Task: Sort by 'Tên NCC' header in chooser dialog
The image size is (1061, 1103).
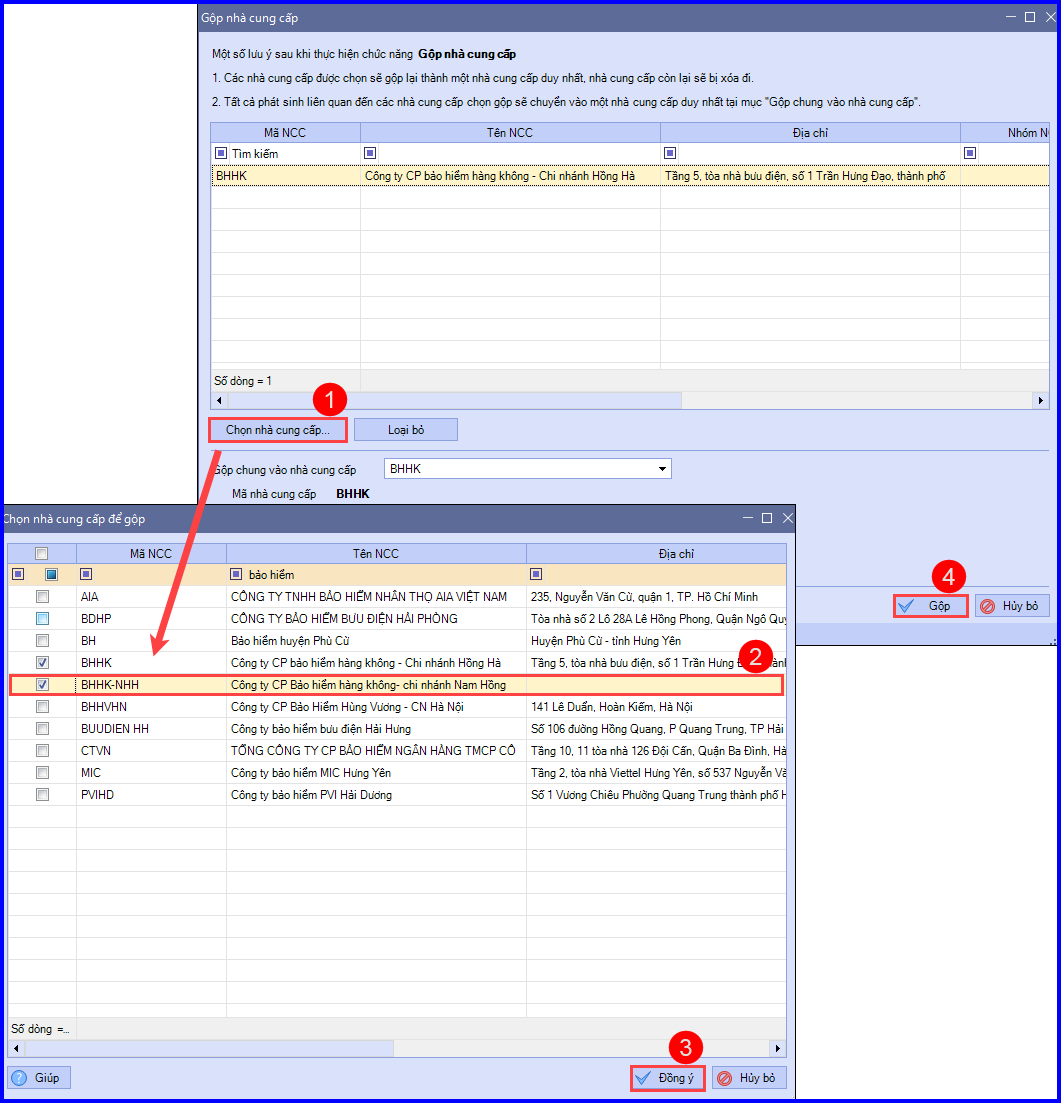Action: [376, 554]
